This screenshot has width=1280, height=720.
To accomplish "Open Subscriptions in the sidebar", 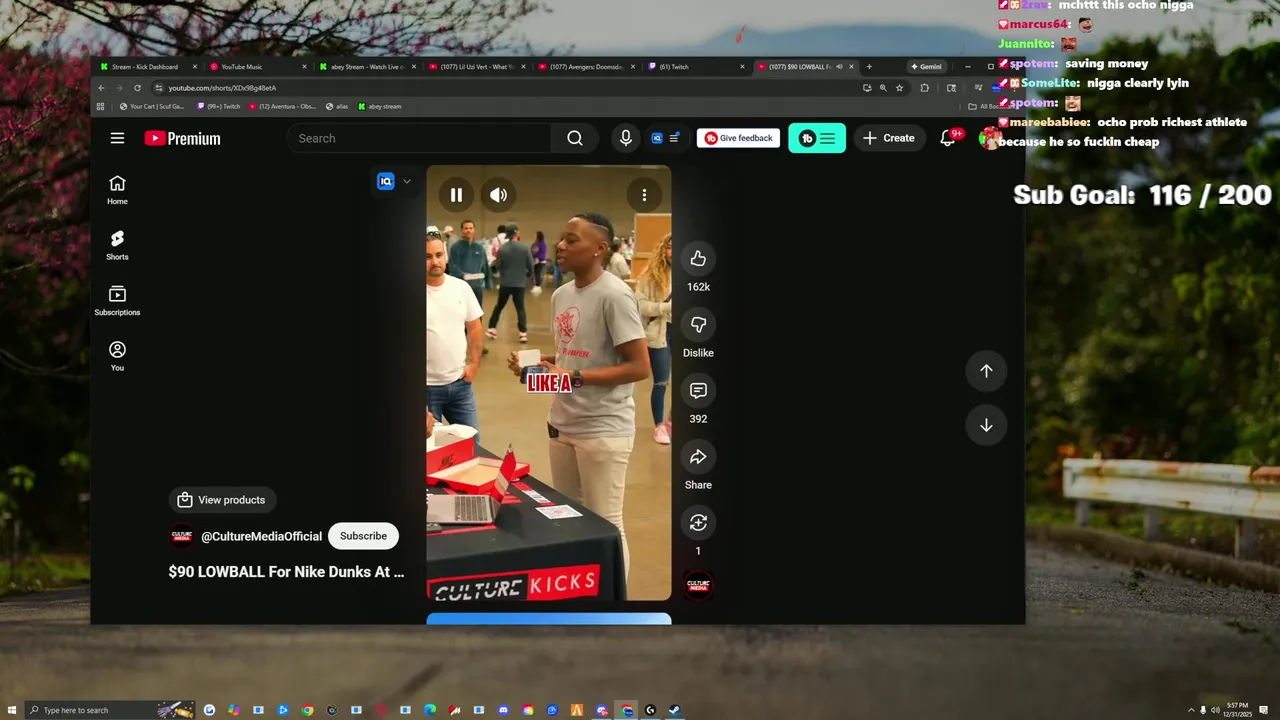I will [117, 300].
